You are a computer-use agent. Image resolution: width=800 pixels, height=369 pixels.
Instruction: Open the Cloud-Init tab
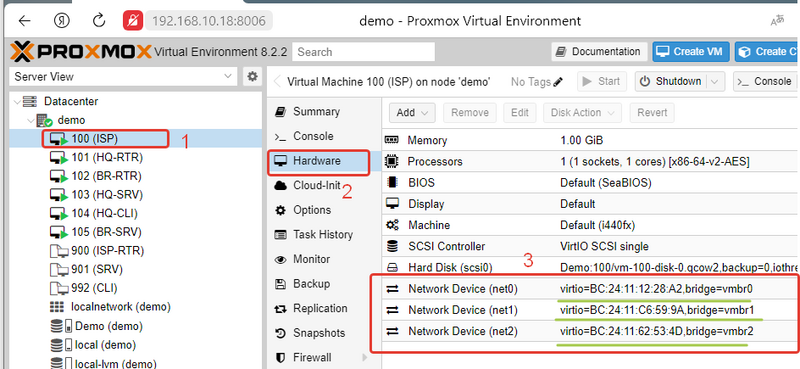click(324, 185)
